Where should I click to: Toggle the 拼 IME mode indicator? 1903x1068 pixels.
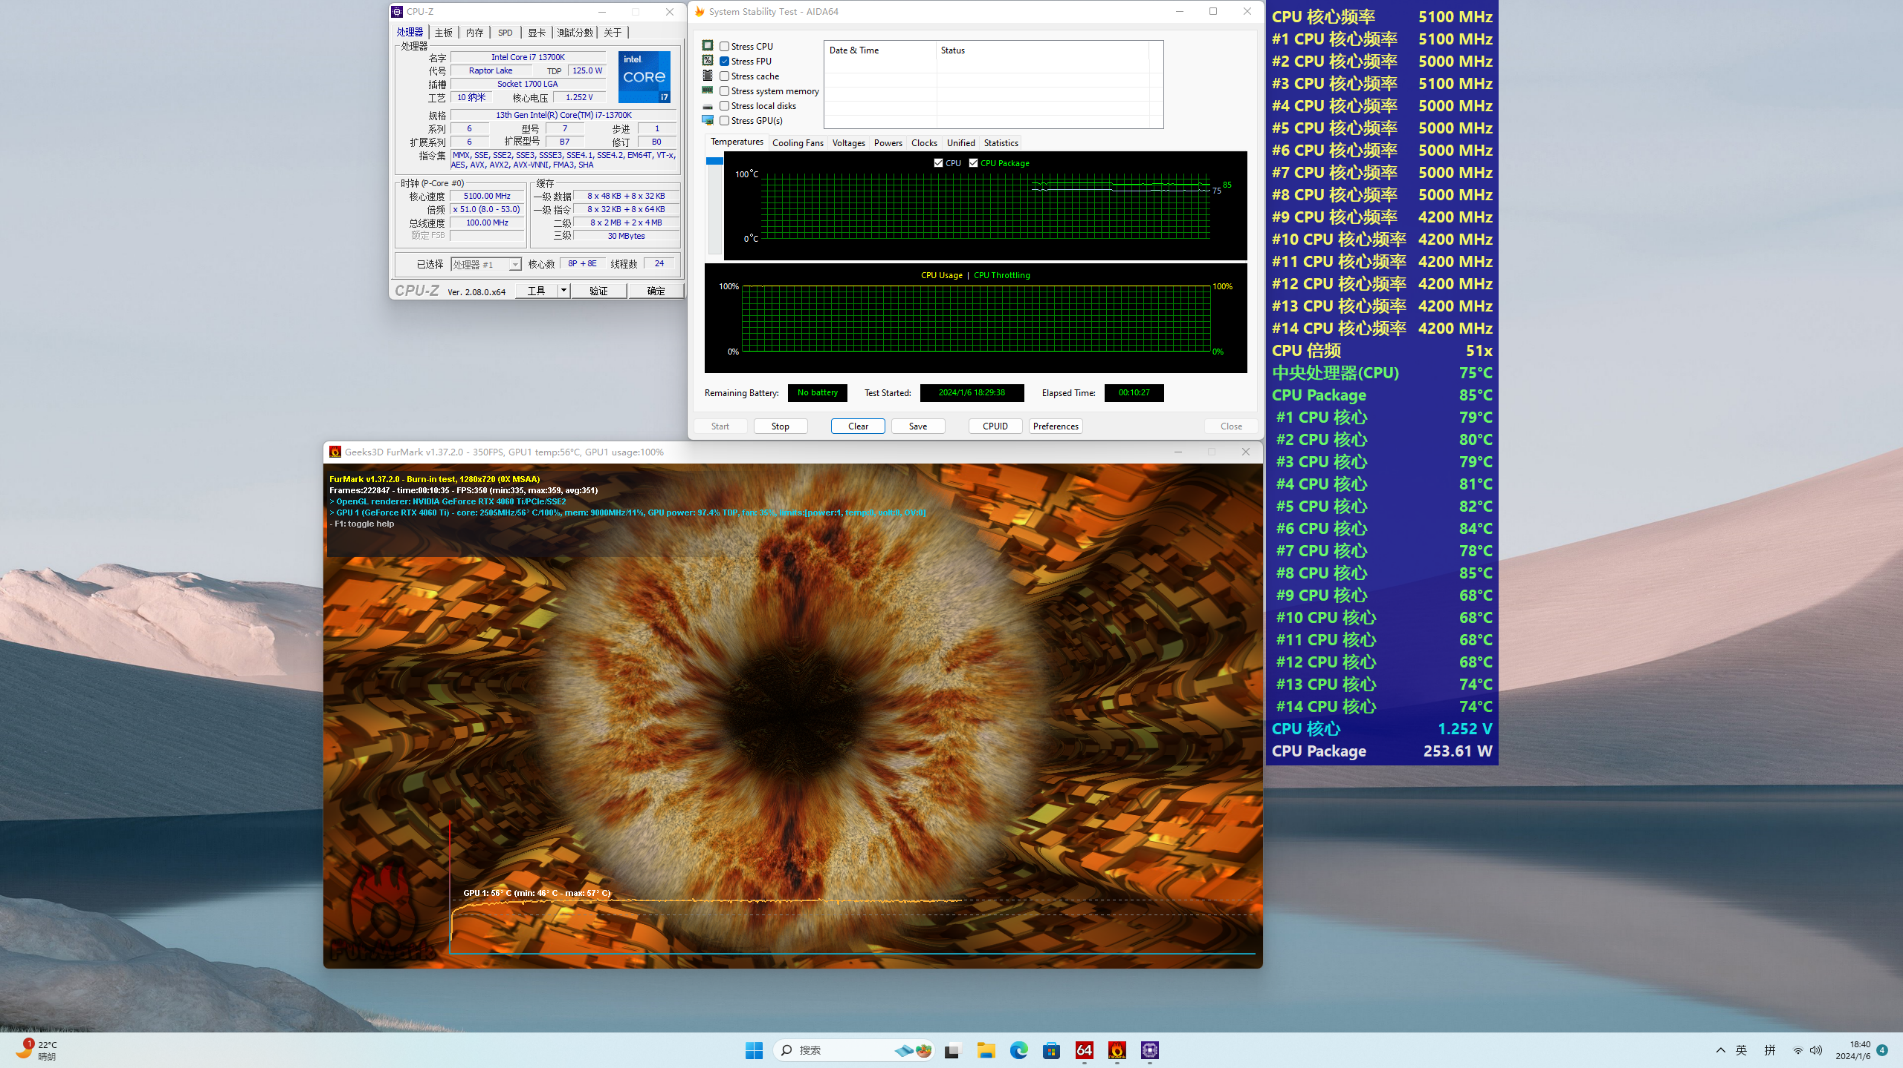point(1770,1050)
